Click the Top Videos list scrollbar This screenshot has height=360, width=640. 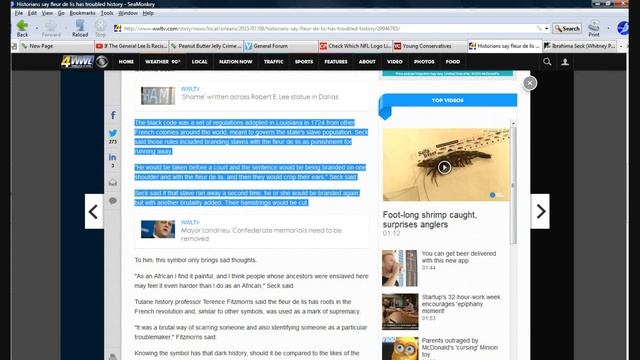(513, 186)
